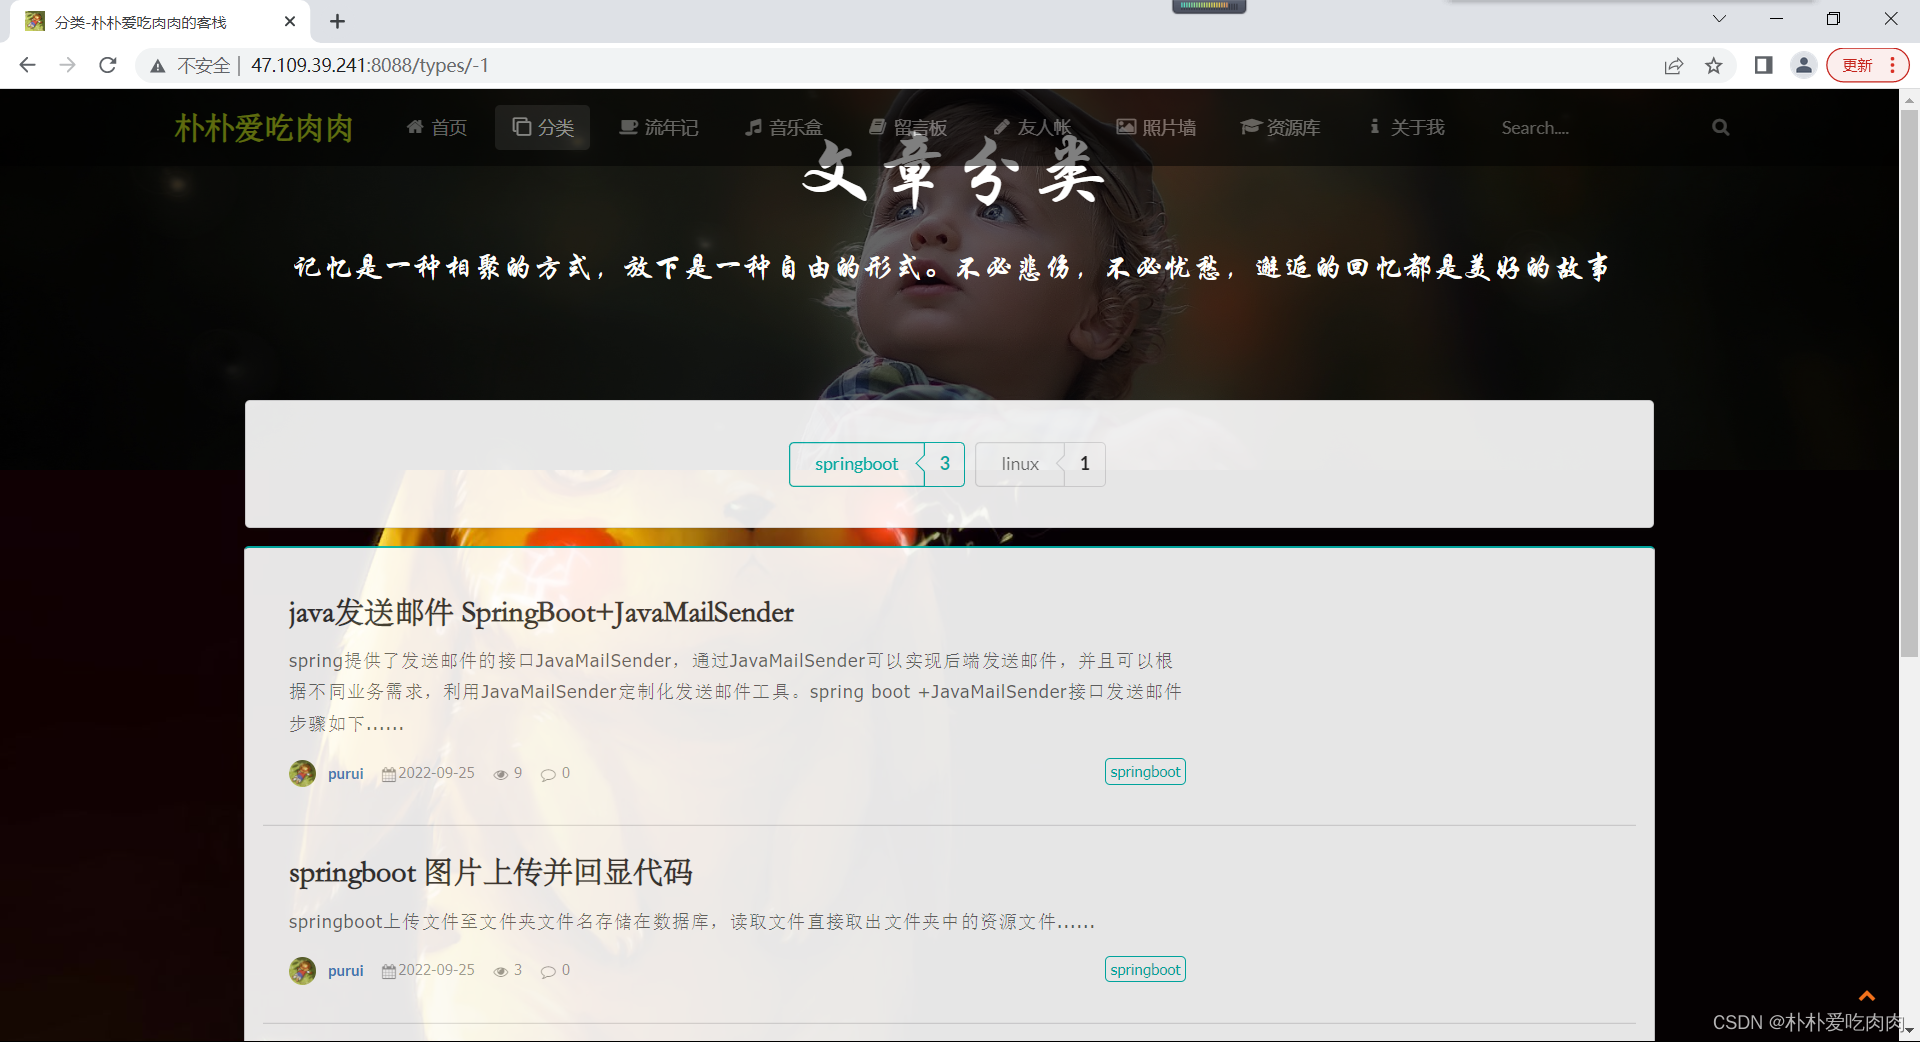Click the linux count badge 1
Image resolution: width=1920 pixels, height=1042 pixels.
(x=1085, y=464)
